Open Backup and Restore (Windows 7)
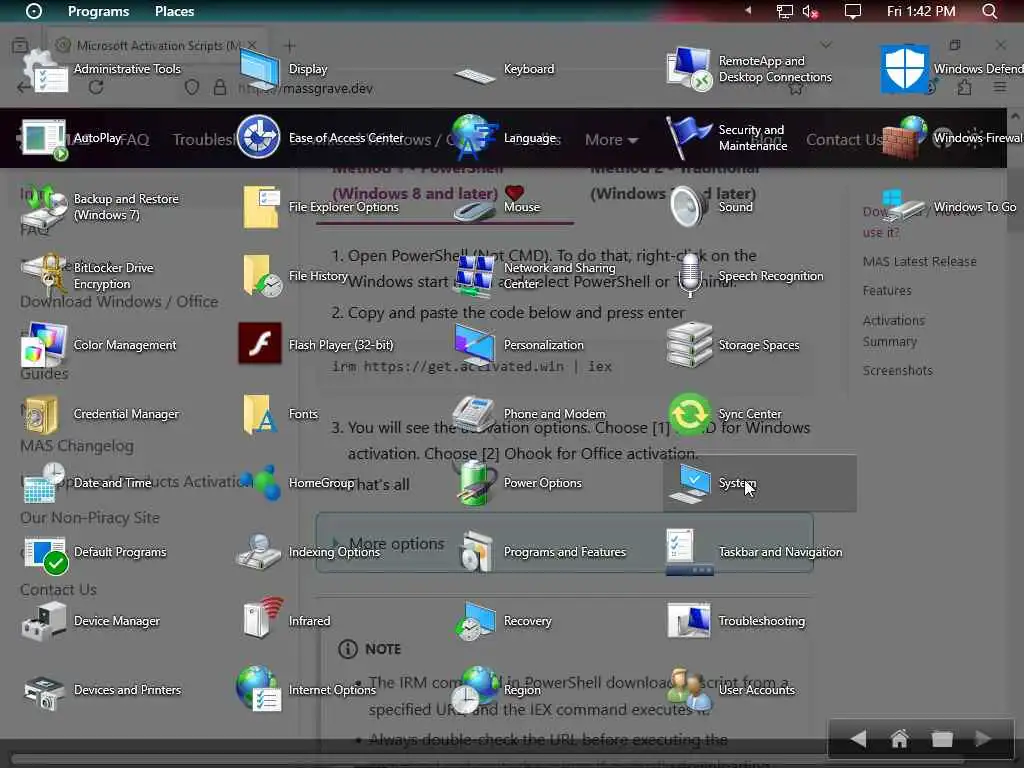Viewport: 1024px width, 768px height. 101,207
